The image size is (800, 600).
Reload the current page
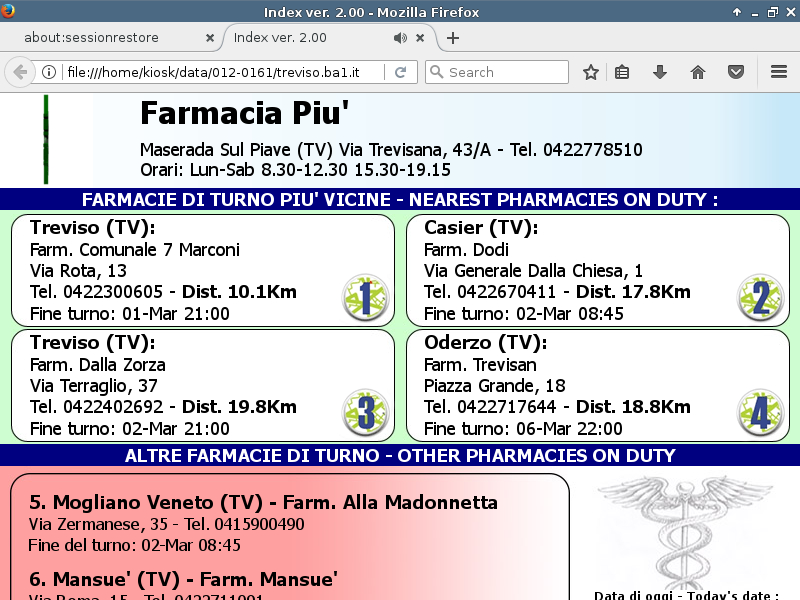400,72
